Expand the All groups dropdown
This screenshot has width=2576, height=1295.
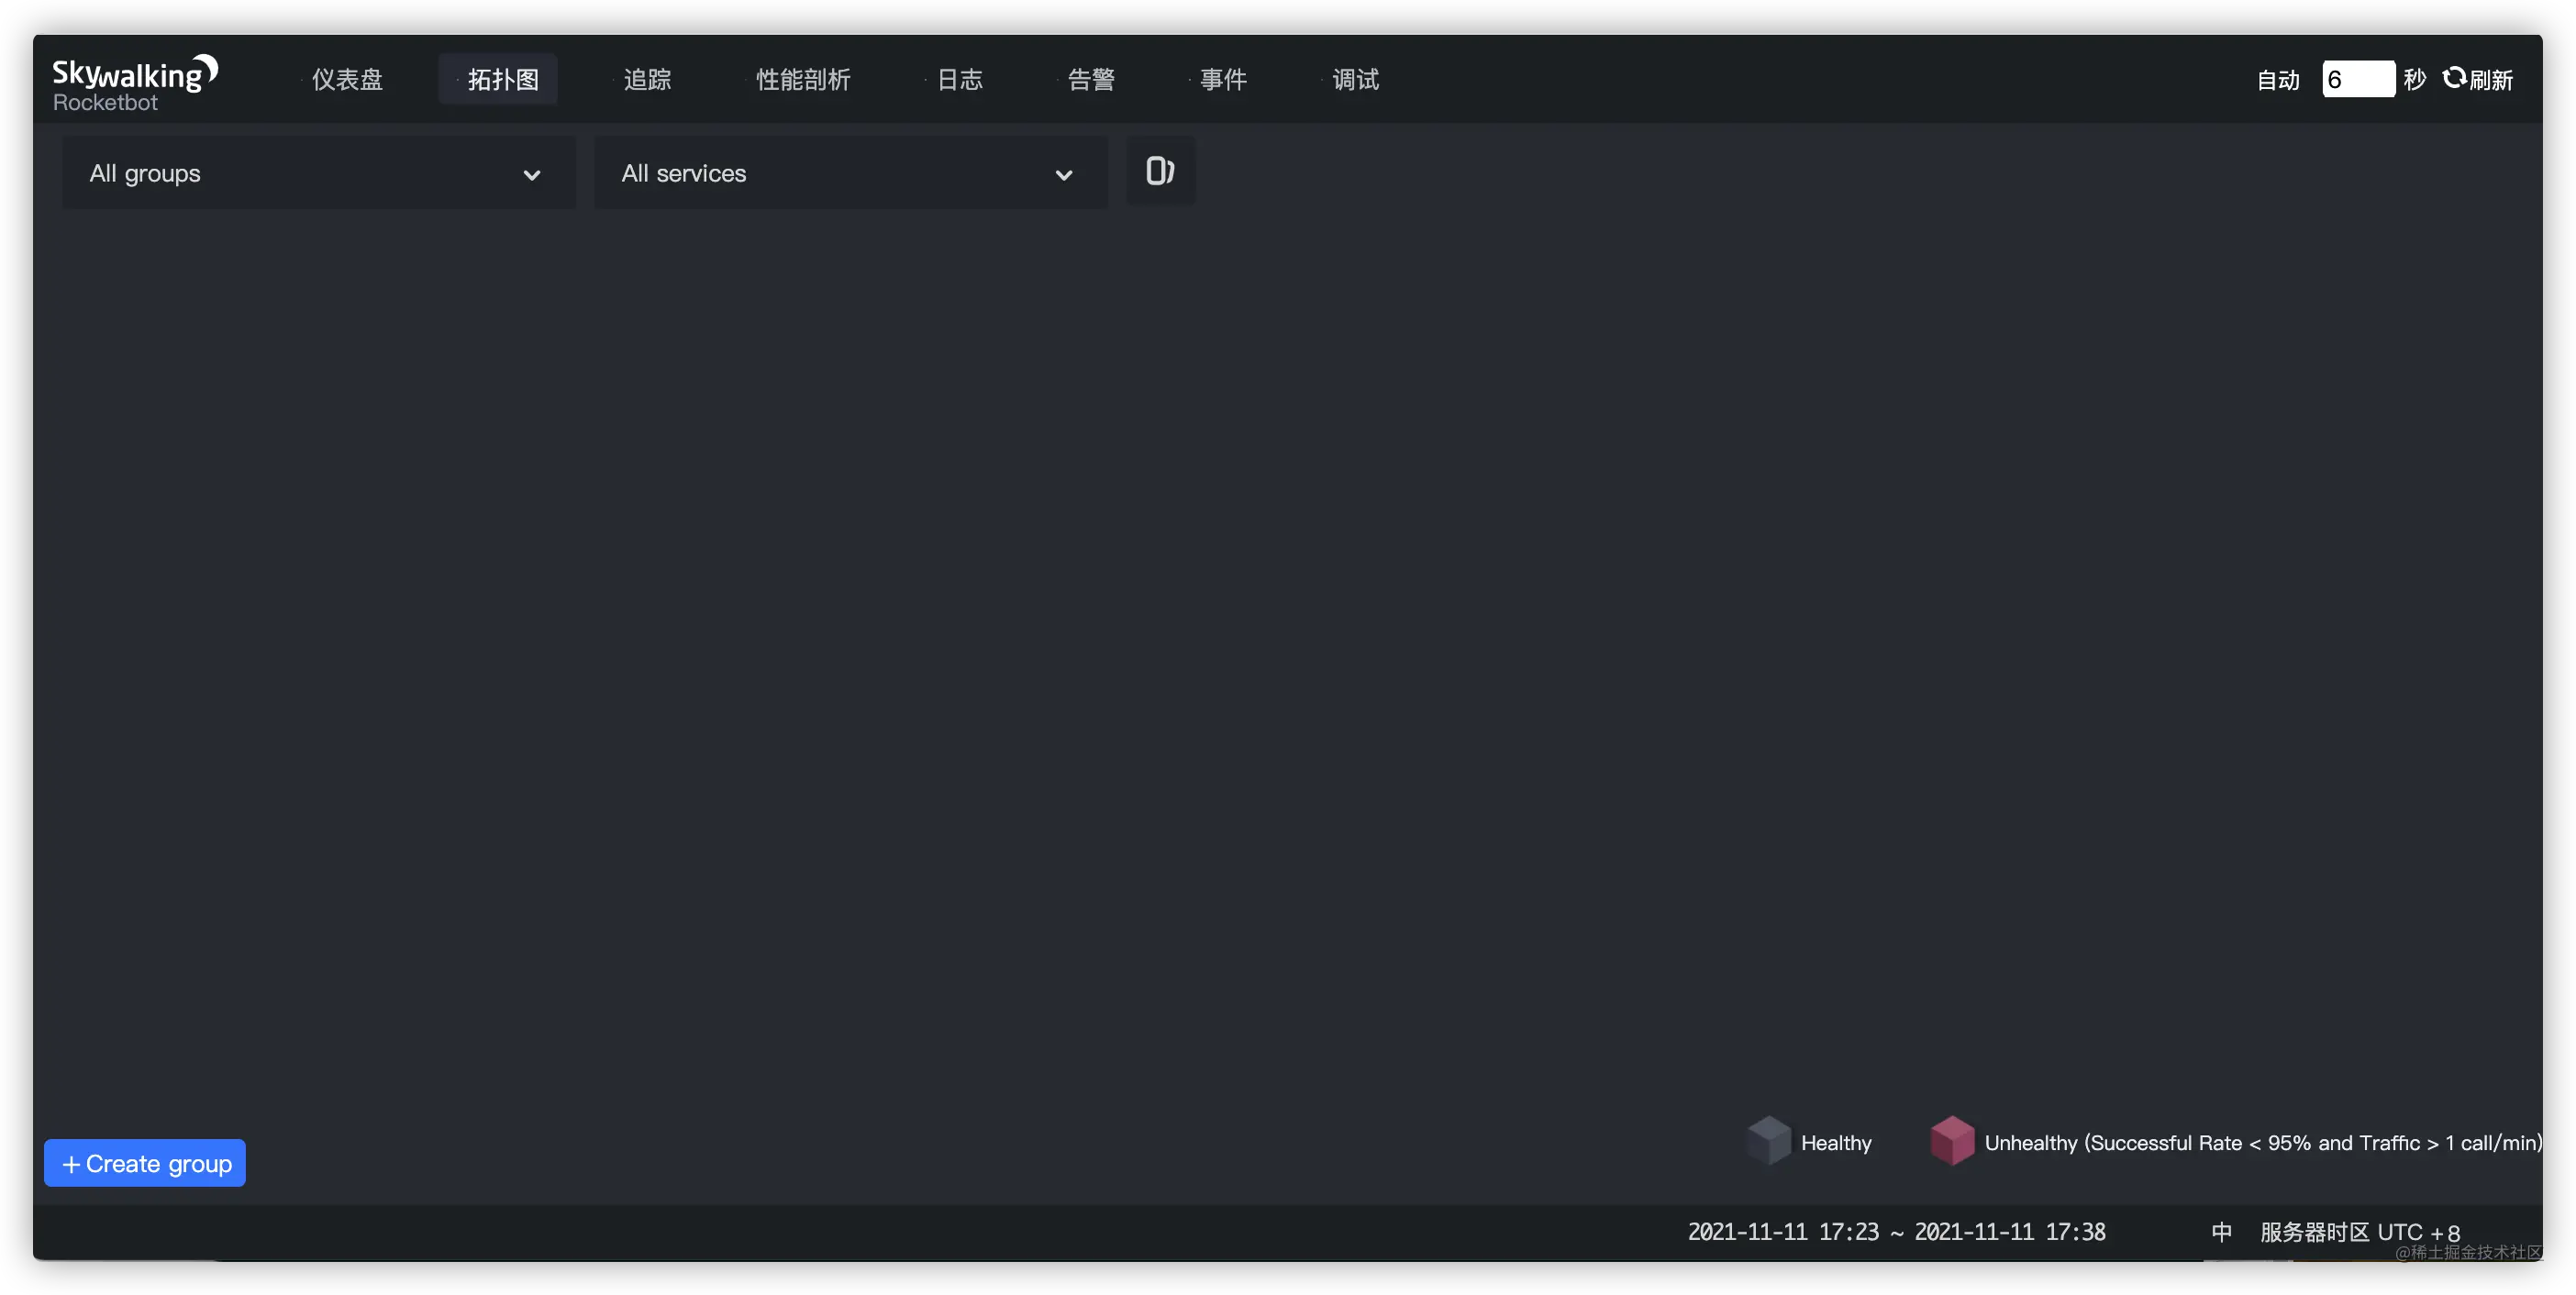[319, 173]
